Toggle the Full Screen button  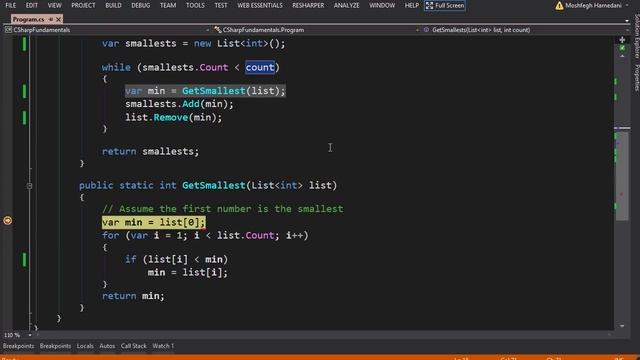(x=445, y=5)
